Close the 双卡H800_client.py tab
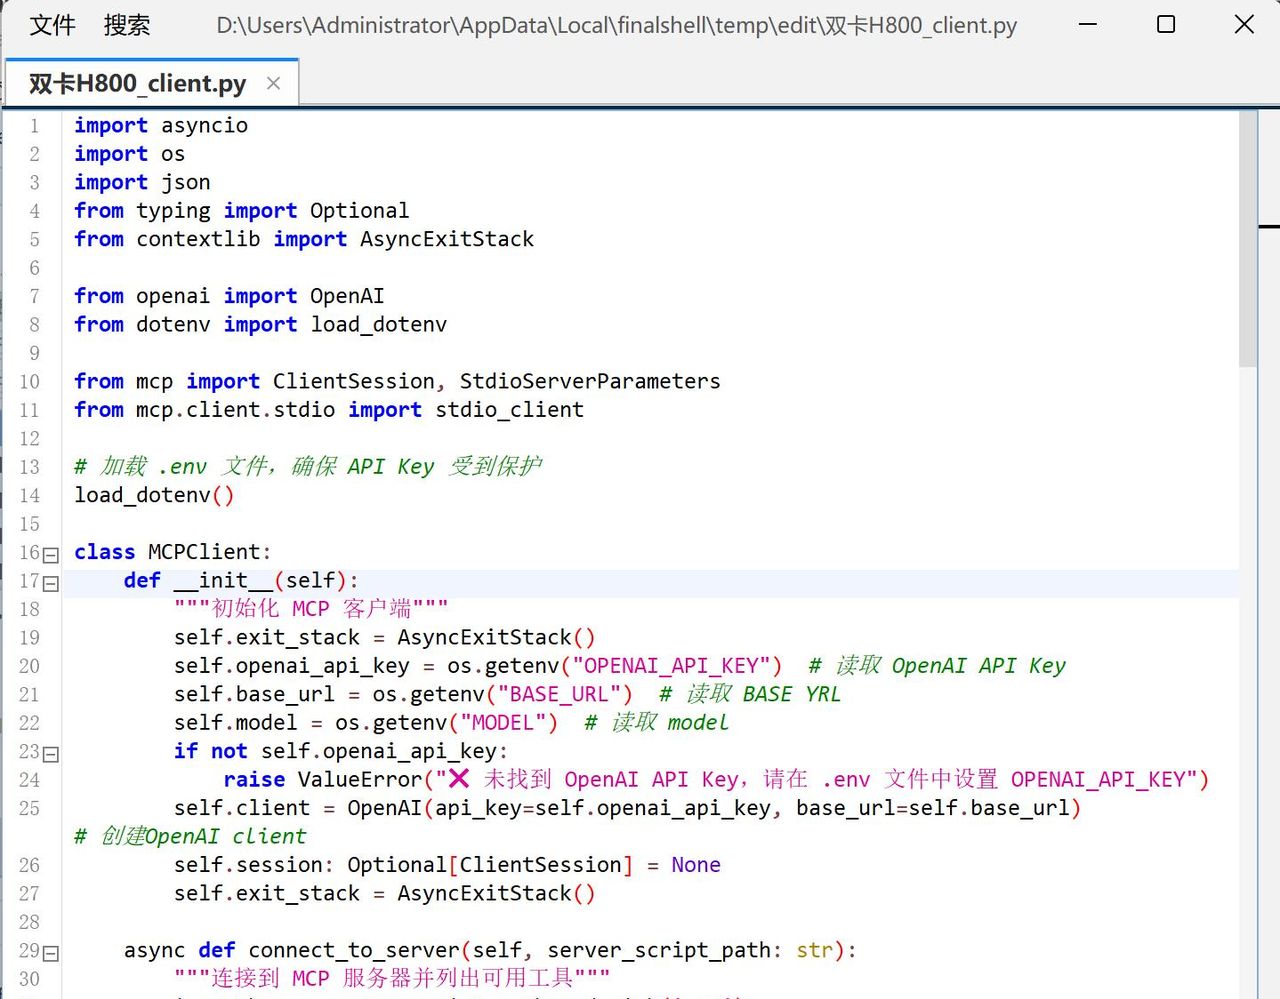Image resolution: width=1280 pixels, height=999 pixels. pos(273,84)
